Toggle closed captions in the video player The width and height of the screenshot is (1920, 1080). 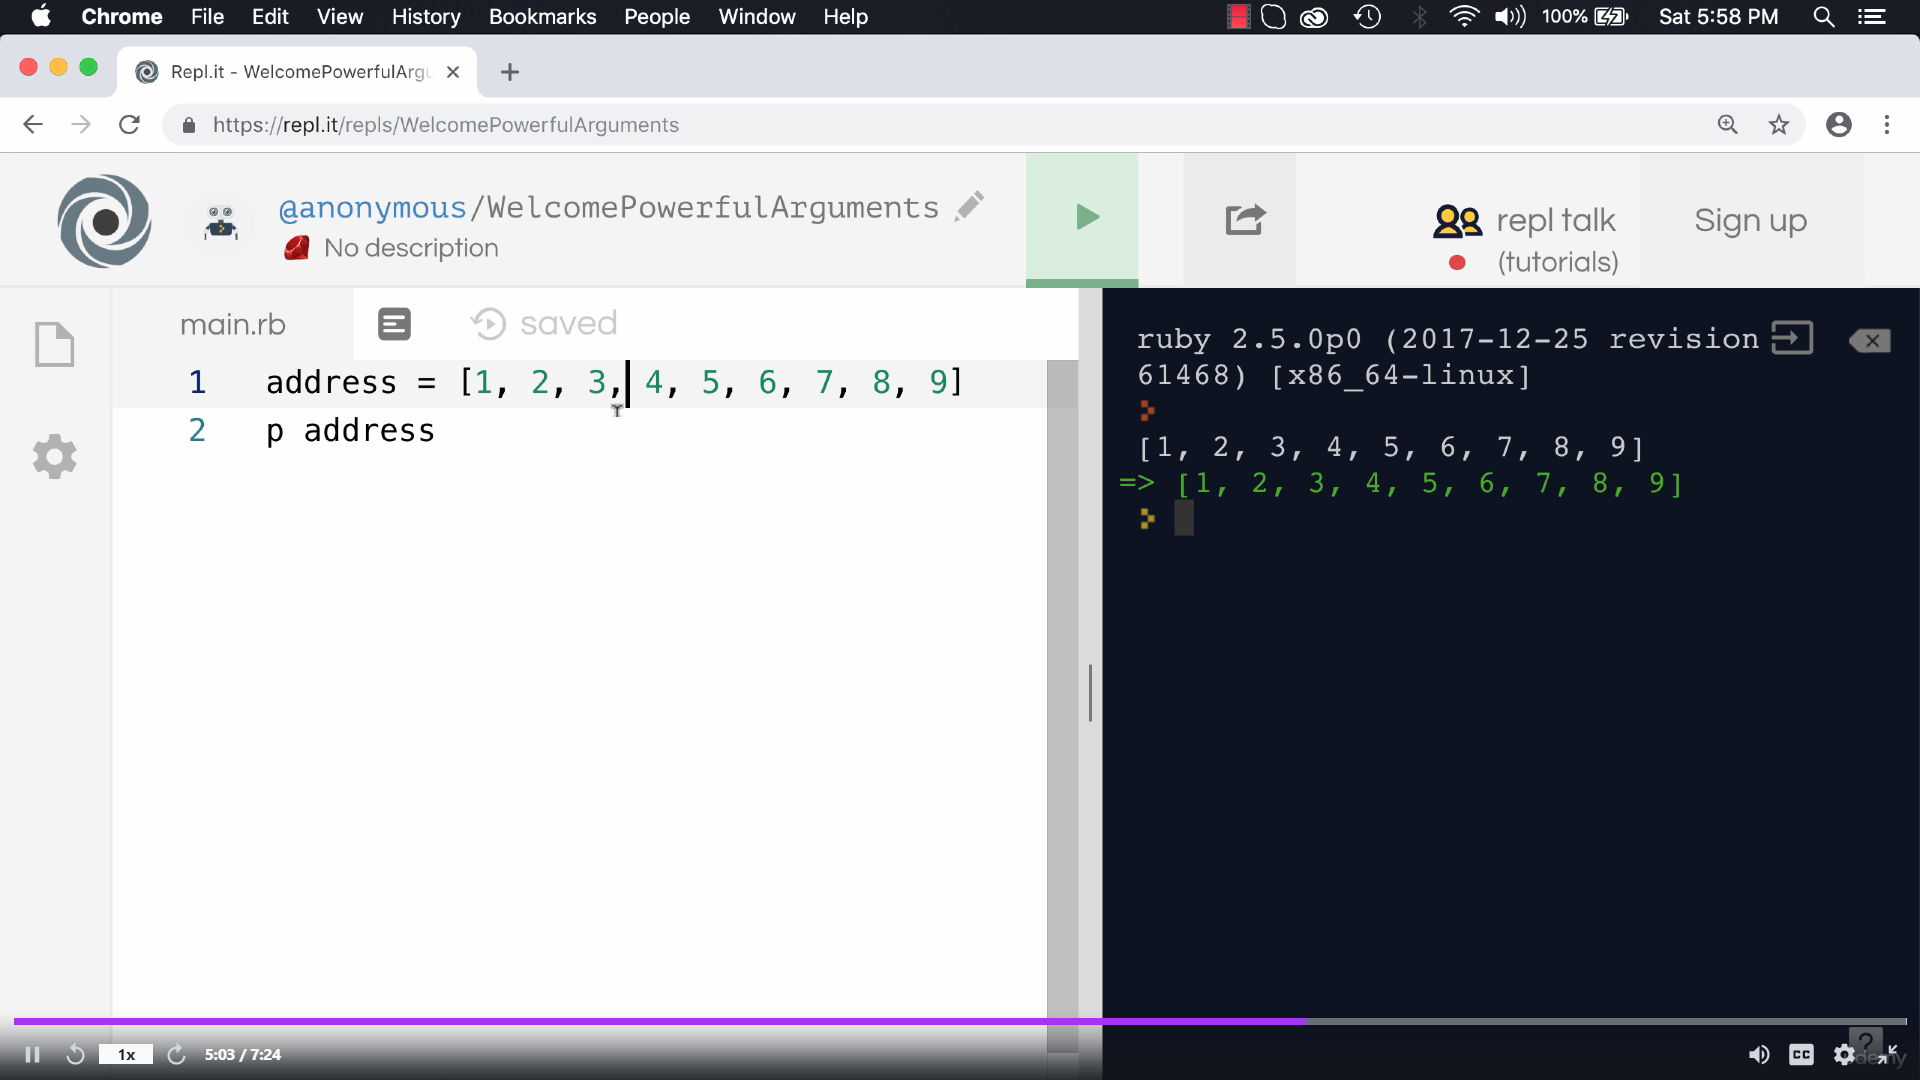tap(1801, 1054)
